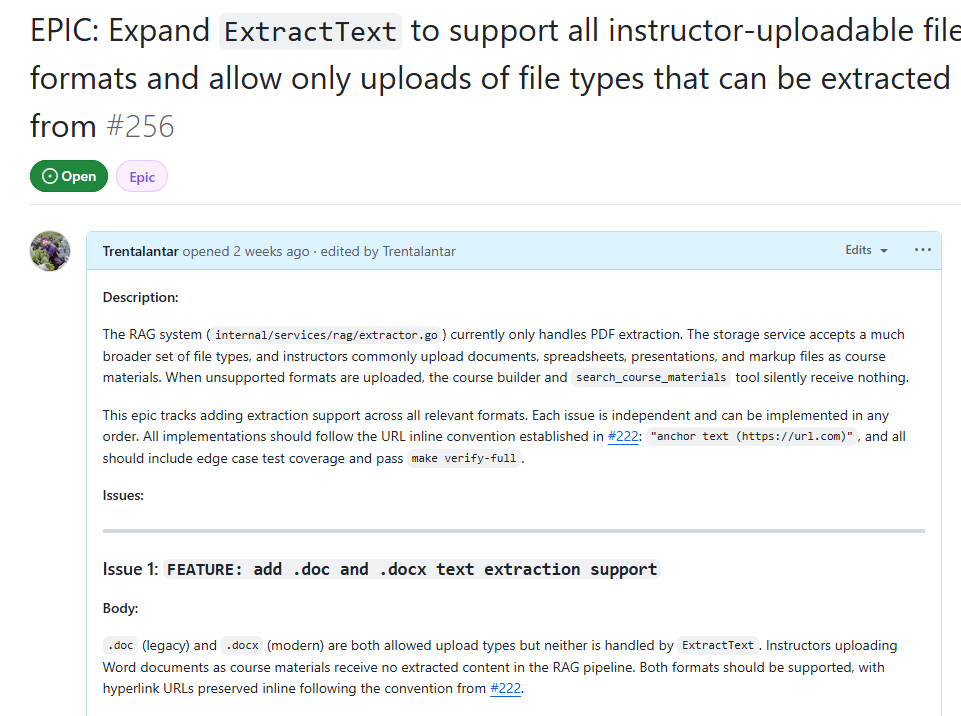Expand the three-dot comment actions menu
The height and width of the screenshot is (716, 961).
click(922, 250)
